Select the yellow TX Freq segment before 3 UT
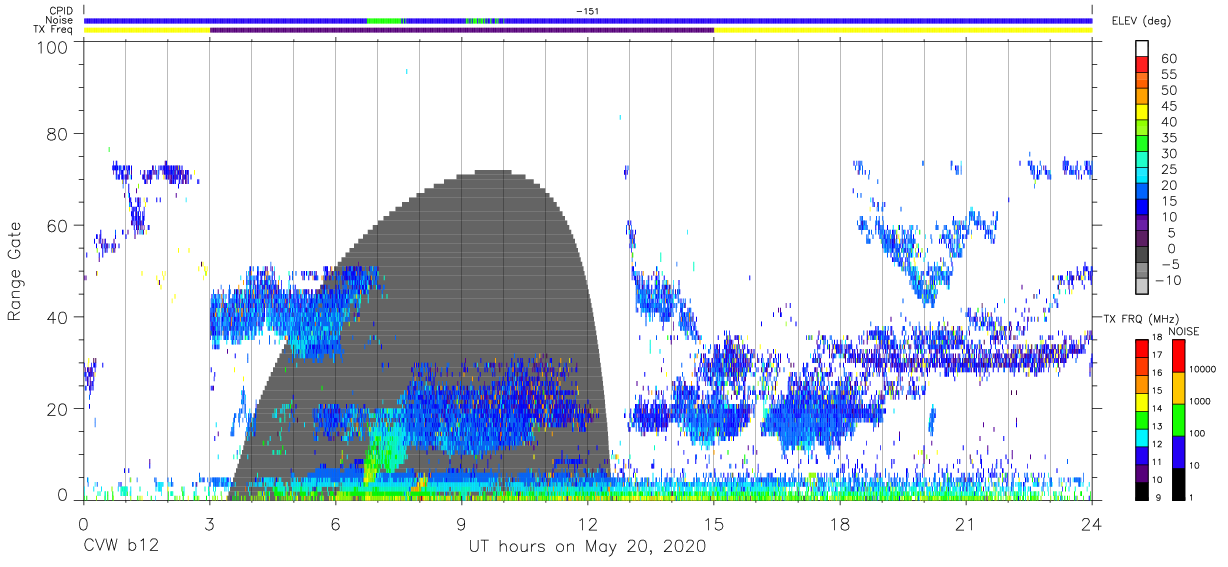The width and height of the screenshot is (1228, 567). [x=147, y=30]
